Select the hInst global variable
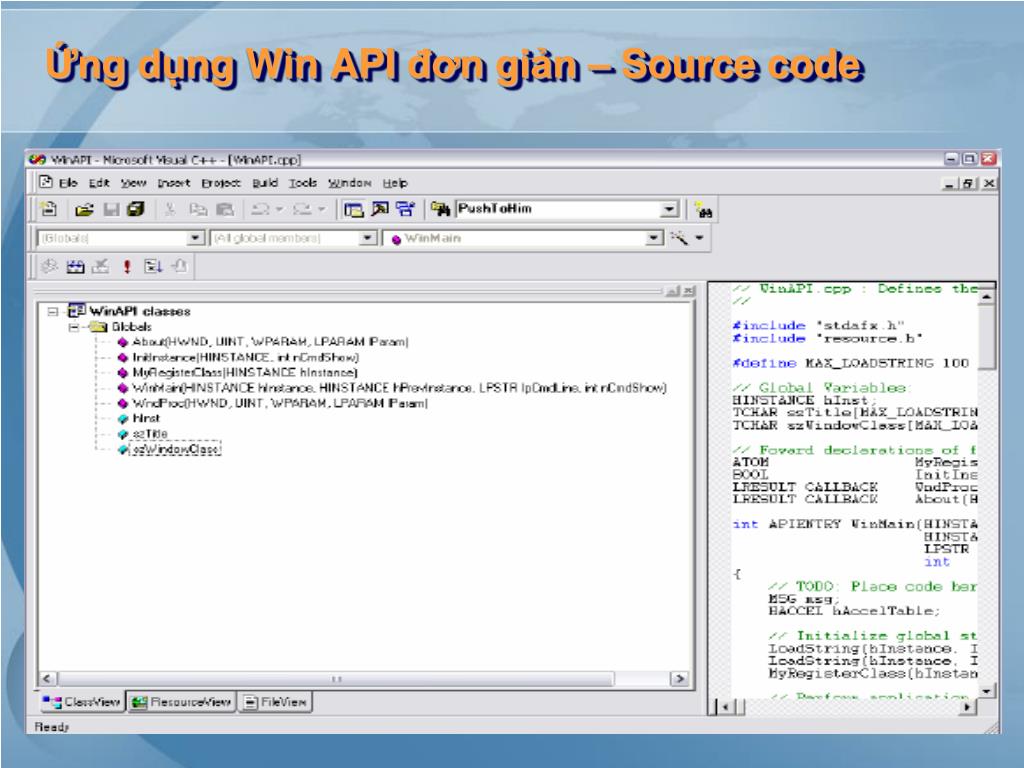This screenshot has width=1024, height=768. click(x=146, y=419)
